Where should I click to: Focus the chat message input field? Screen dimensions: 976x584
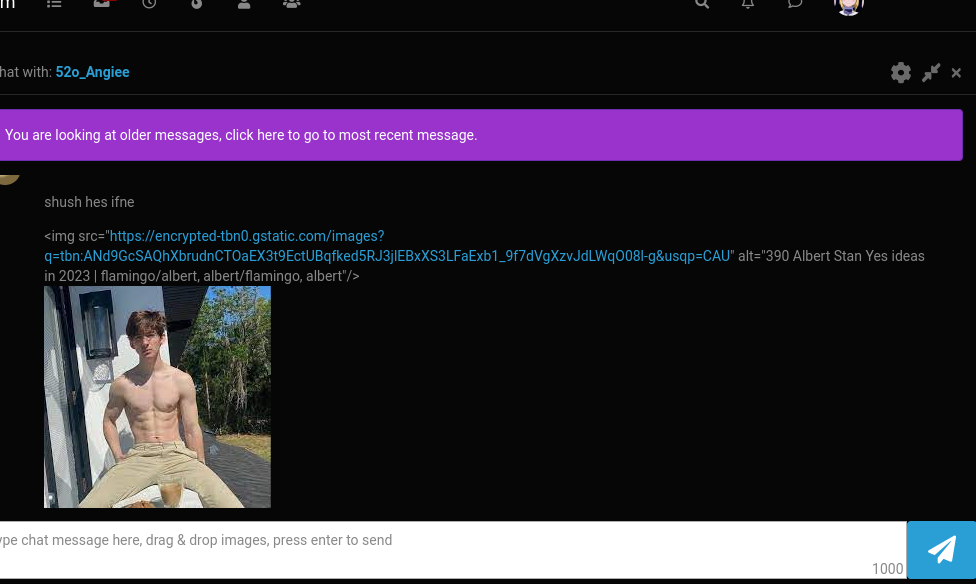point(453,550)
